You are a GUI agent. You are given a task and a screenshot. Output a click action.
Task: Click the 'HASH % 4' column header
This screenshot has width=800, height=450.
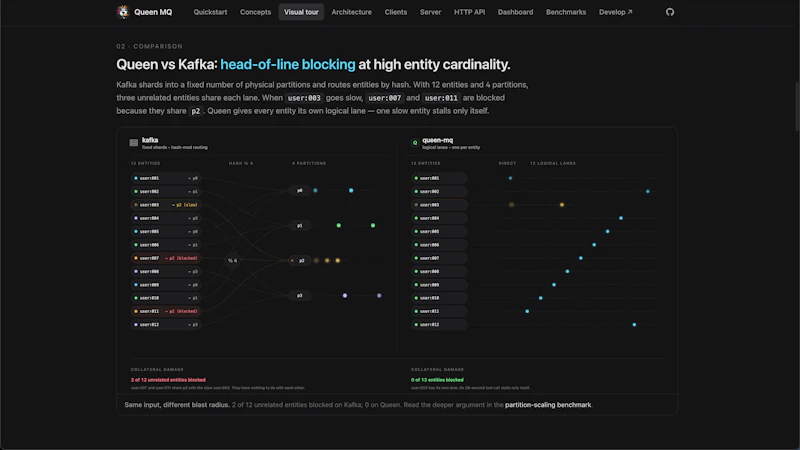pyautogui.click(x=241, y=163)
